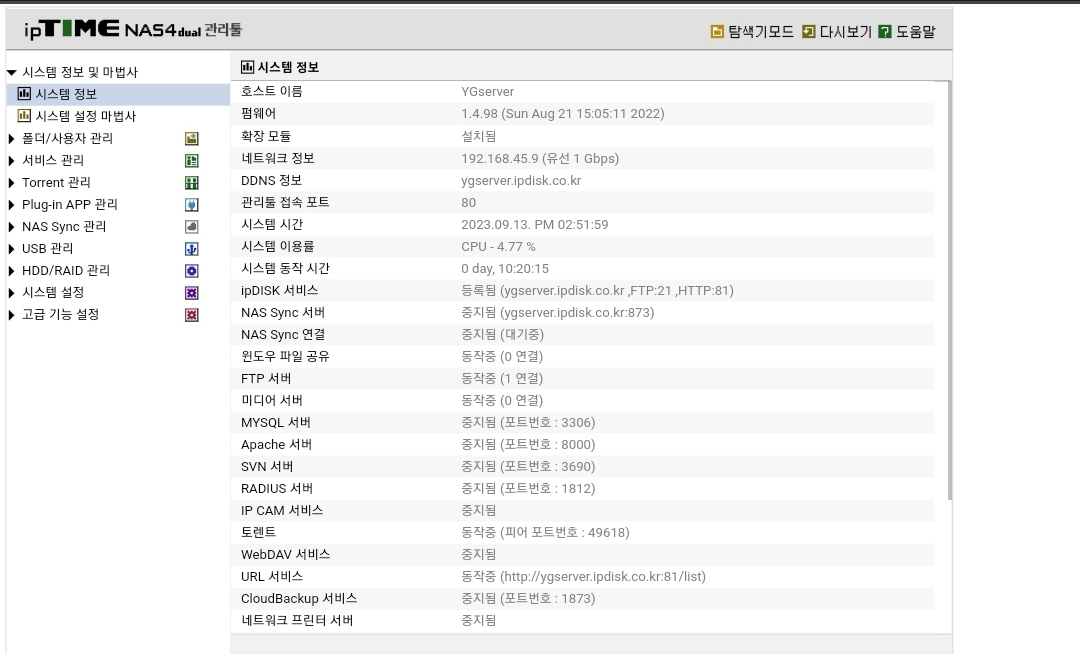Click the 시스템 설정 purple gear icon
1080x654 pixels.
[191, 293]
